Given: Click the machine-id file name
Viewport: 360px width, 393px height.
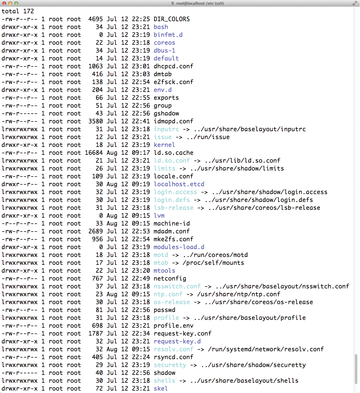Looking at the screenshot, I should coord(171,223).
